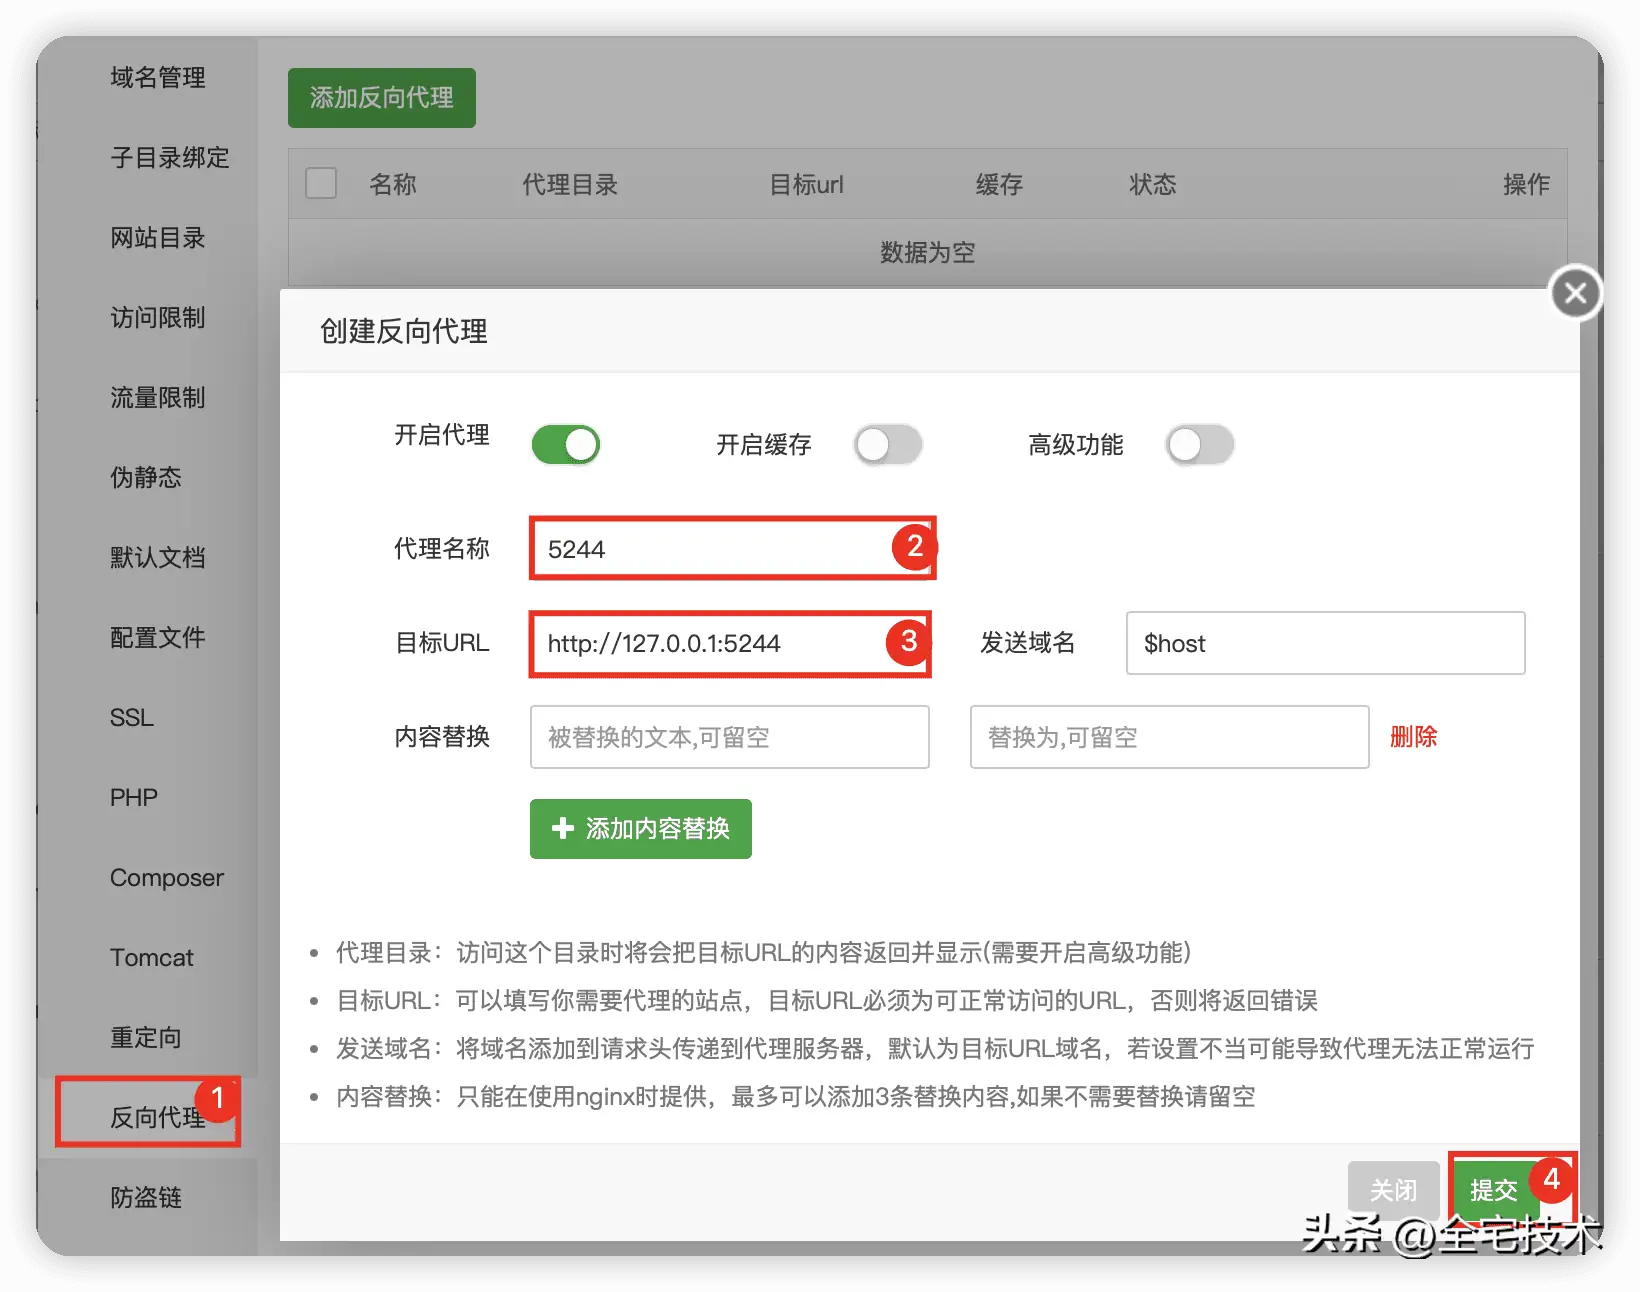Image resolution: width=1640 pixels, height=1292 pixels.
Task: Enable the 高级功能 toggle
Action: click(1200, 444)
